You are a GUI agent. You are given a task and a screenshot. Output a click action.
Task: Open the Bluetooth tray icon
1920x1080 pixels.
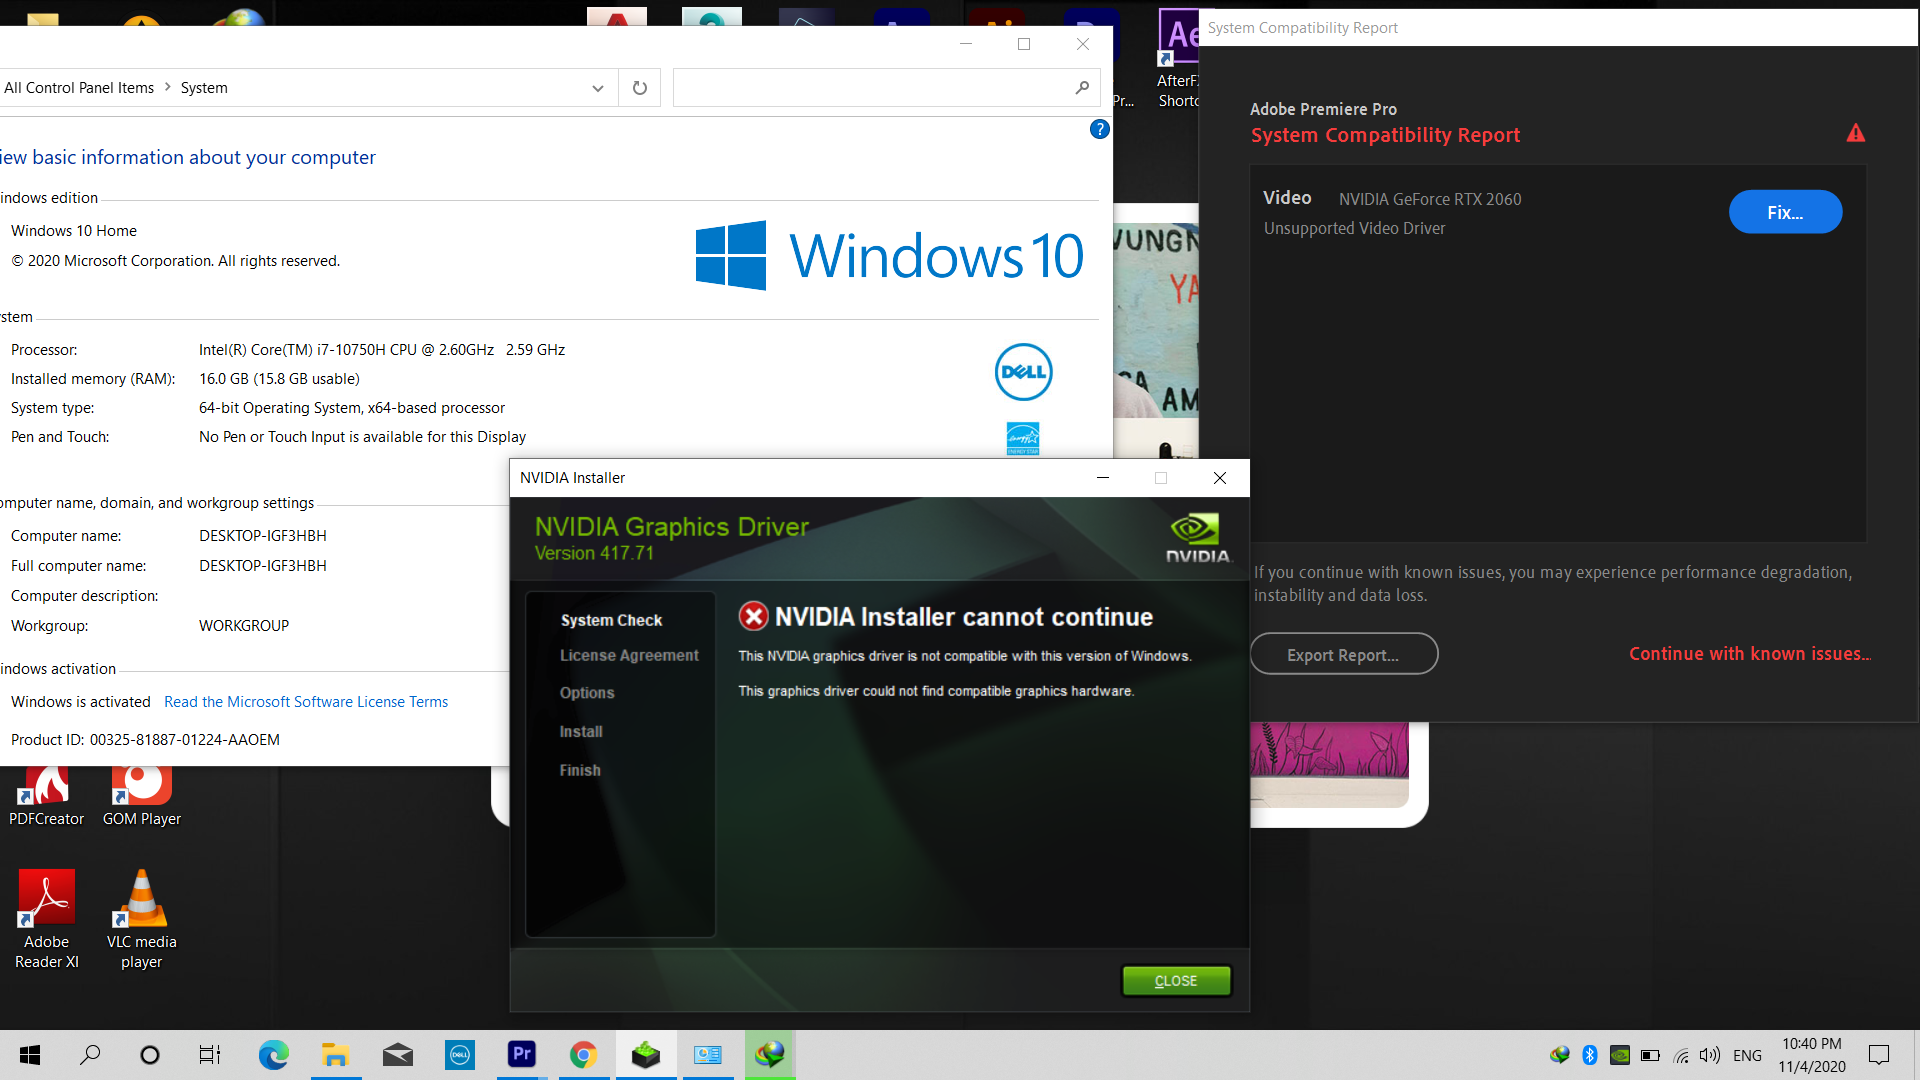pos(1590,1055)
